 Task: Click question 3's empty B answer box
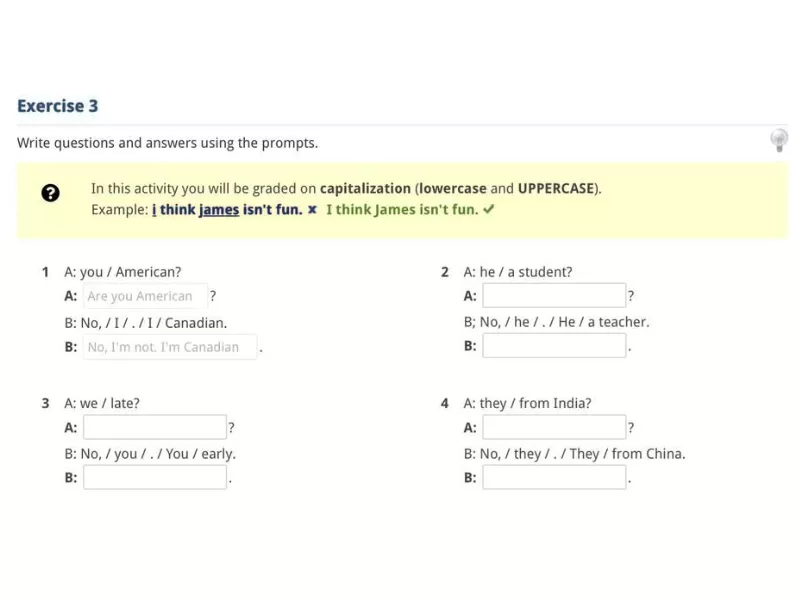[155, 477]
